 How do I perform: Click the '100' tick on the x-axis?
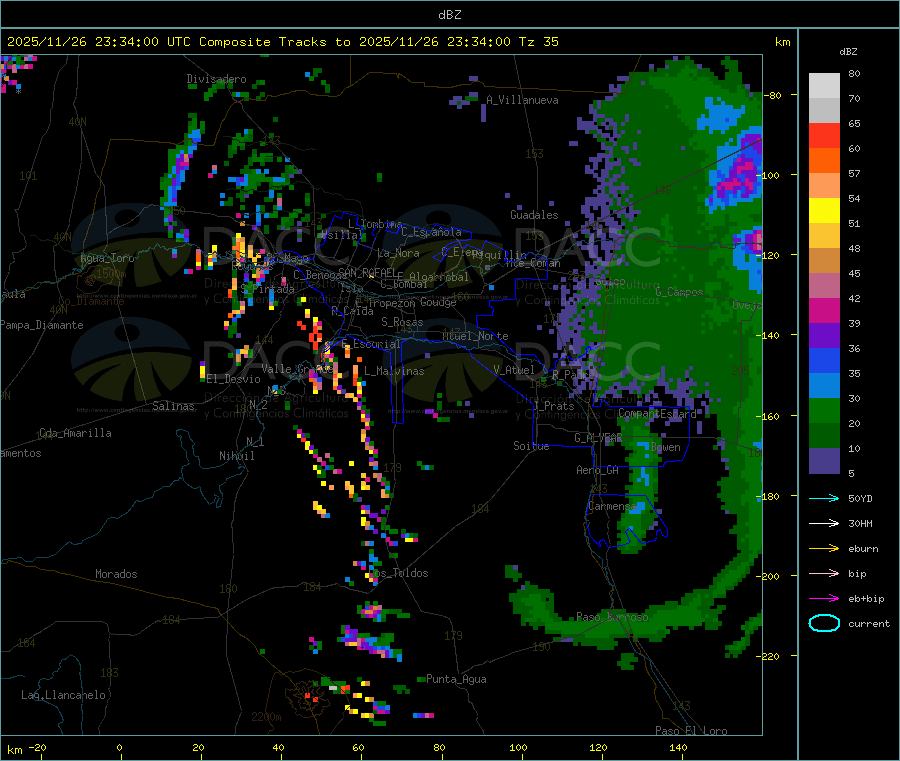tap(518, 747)
